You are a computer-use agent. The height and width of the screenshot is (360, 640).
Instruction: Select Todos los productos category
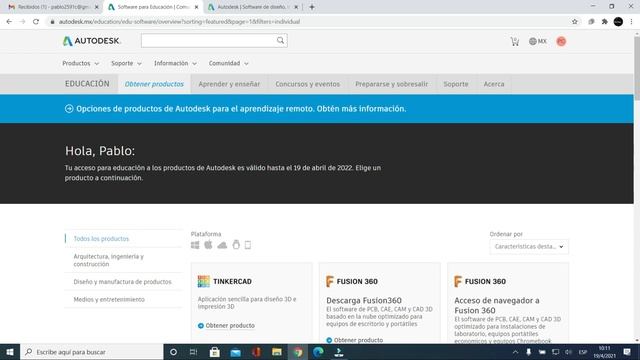(x=101, y=239)
